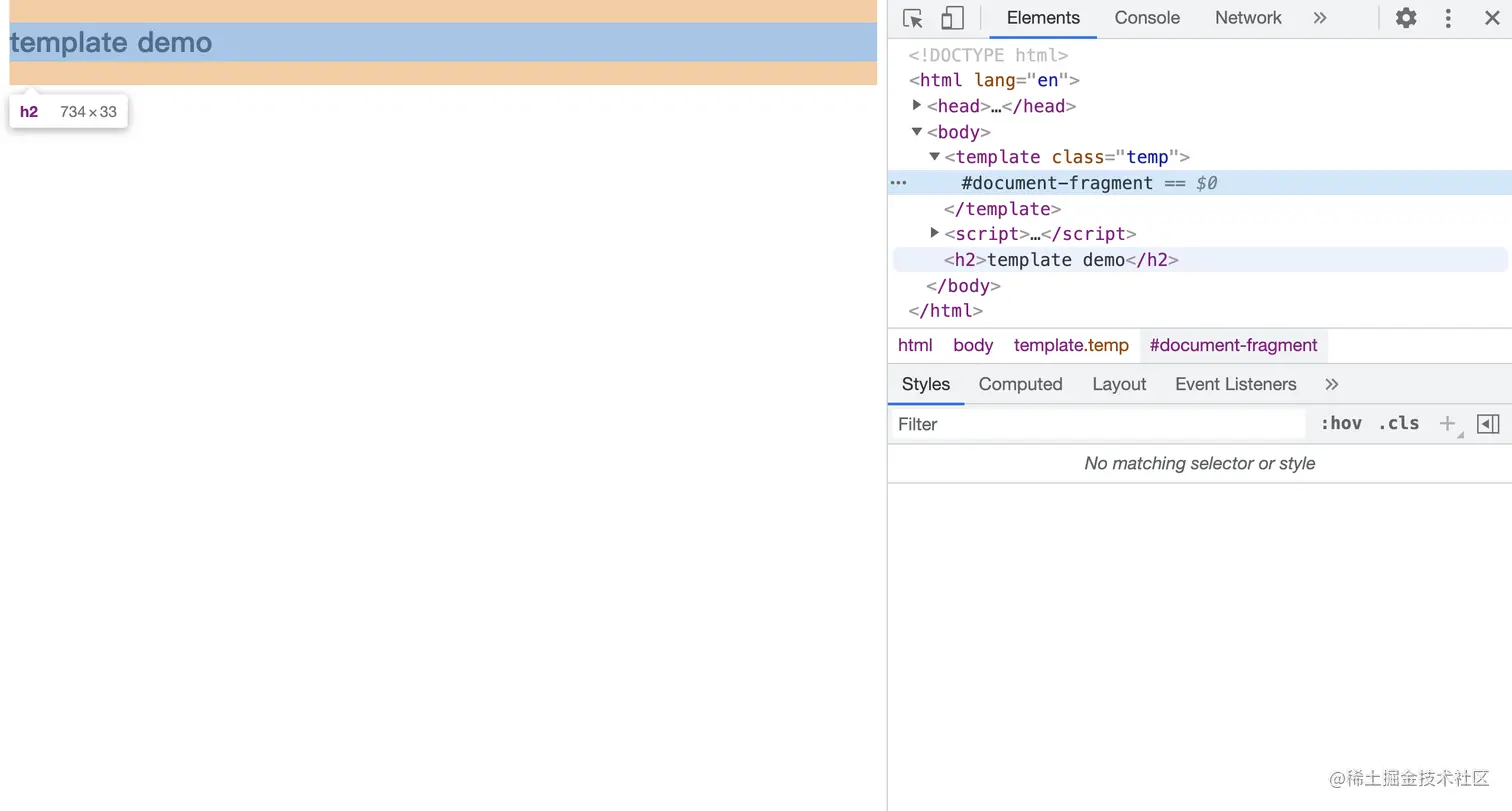Close the DevTools panel
Image resolution: width=1512 pixels, height=811 pixels.
1492,18
